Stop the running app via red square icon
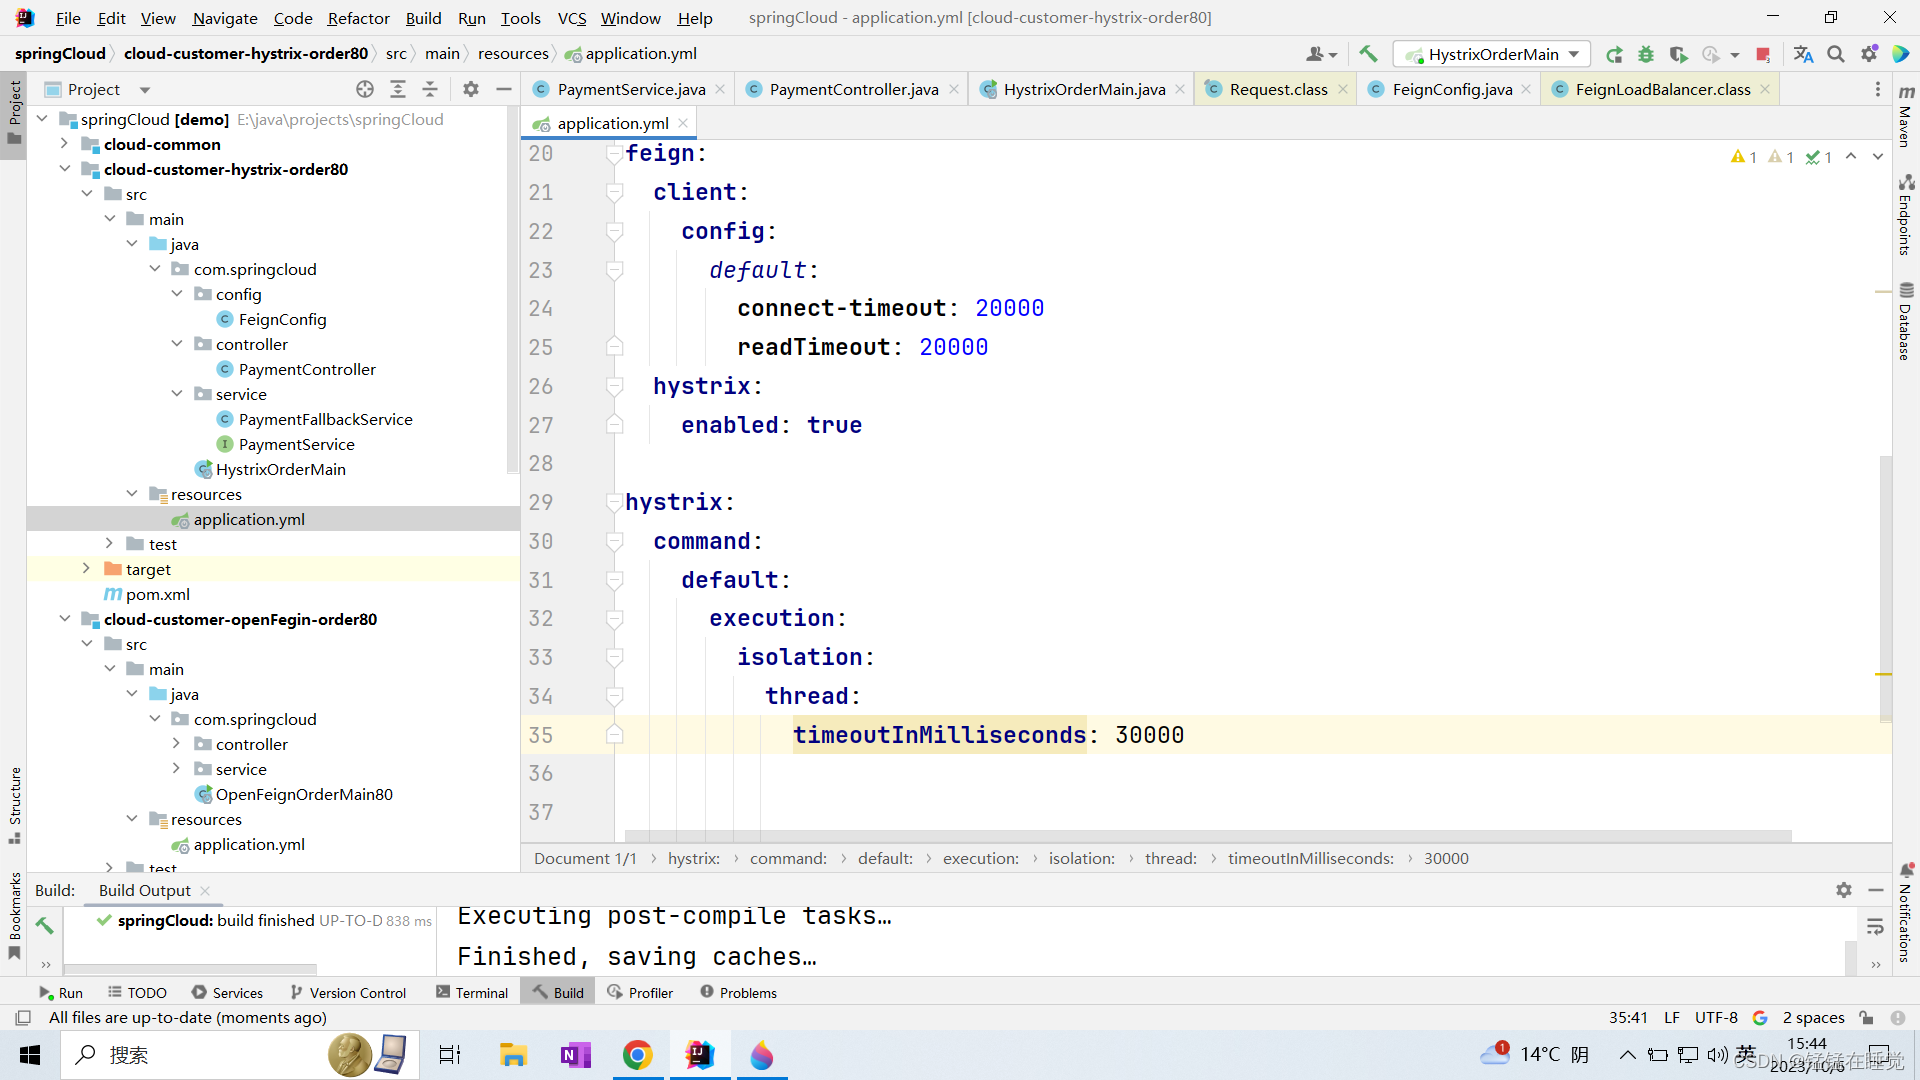This screenshot has width=1920, height=1080. point(1764,54)
